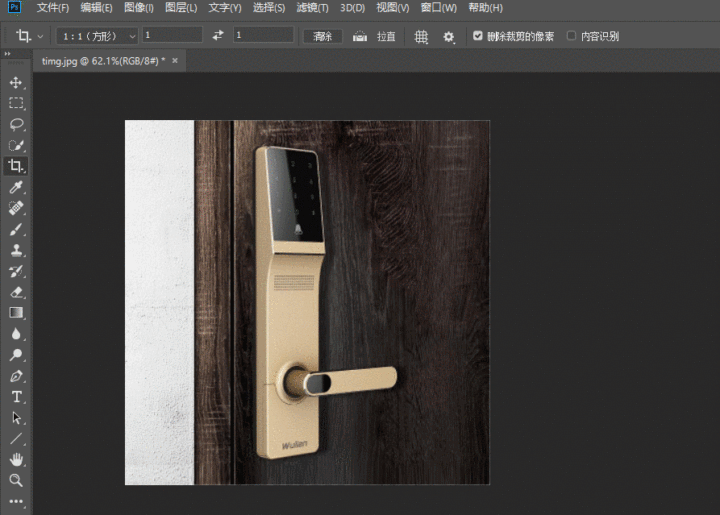Select the Zoom tool
720x515 pixels.
click(16, 480)
